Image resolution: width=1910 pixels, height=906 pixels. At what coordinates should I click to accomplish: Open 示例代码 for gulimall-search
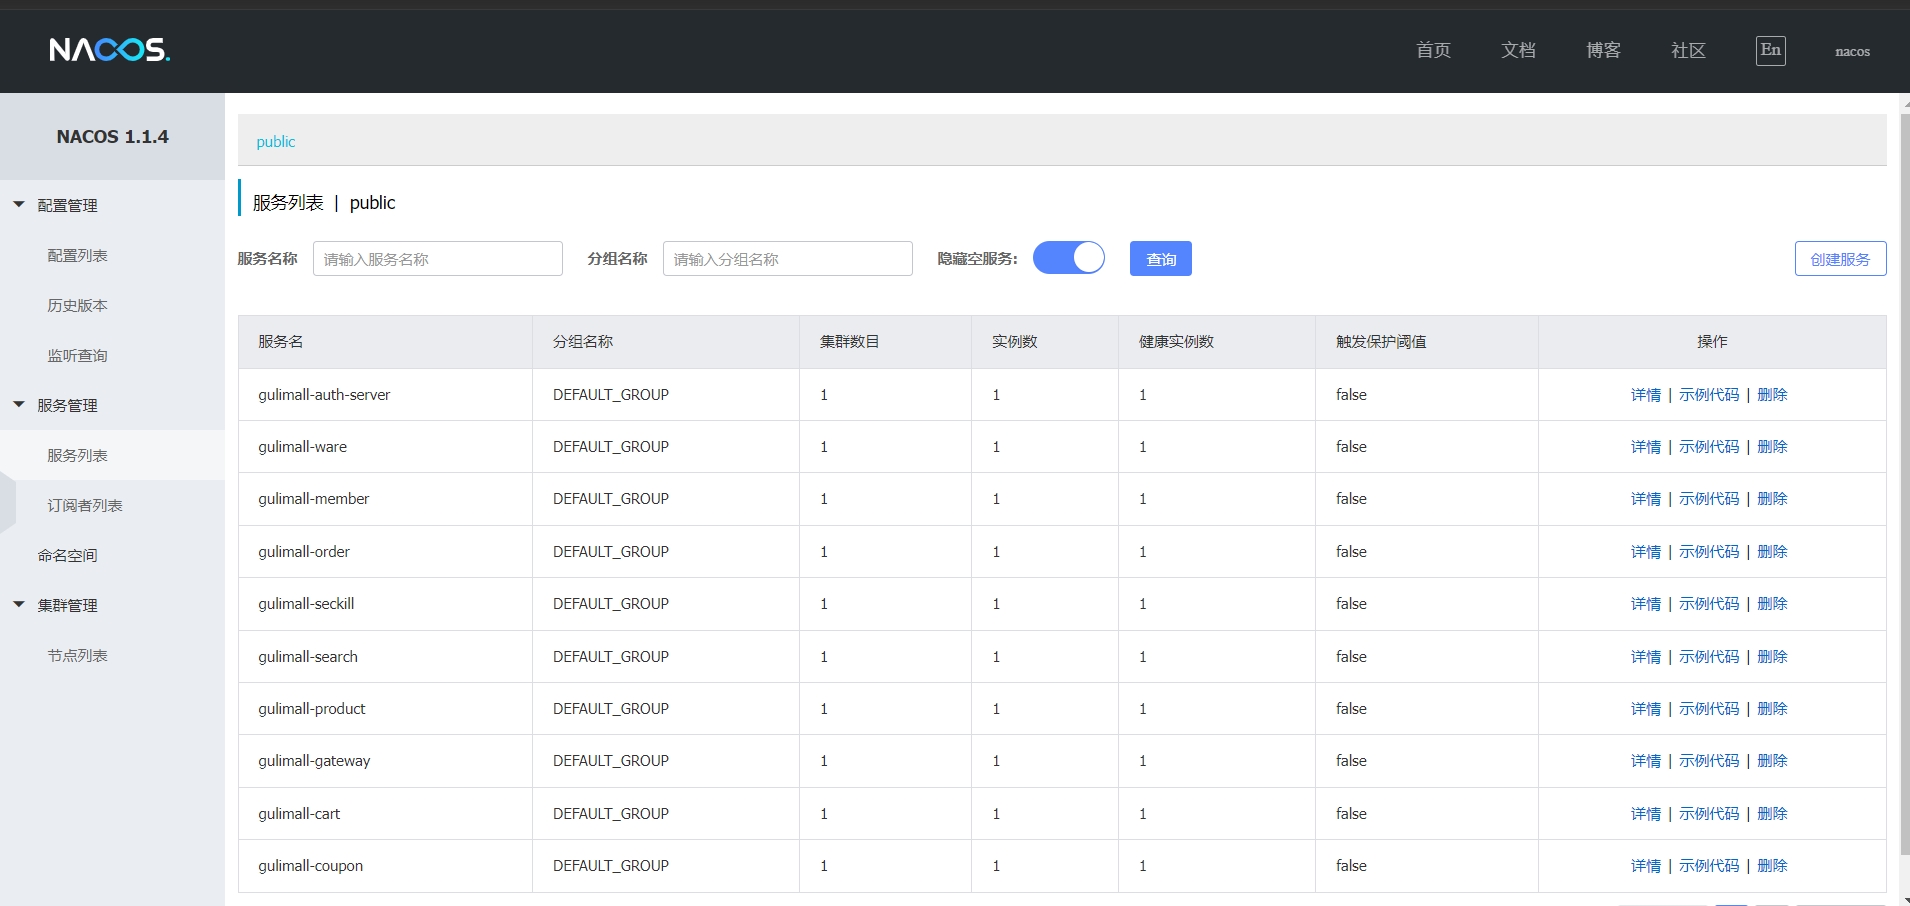(x=1709, y=657)
